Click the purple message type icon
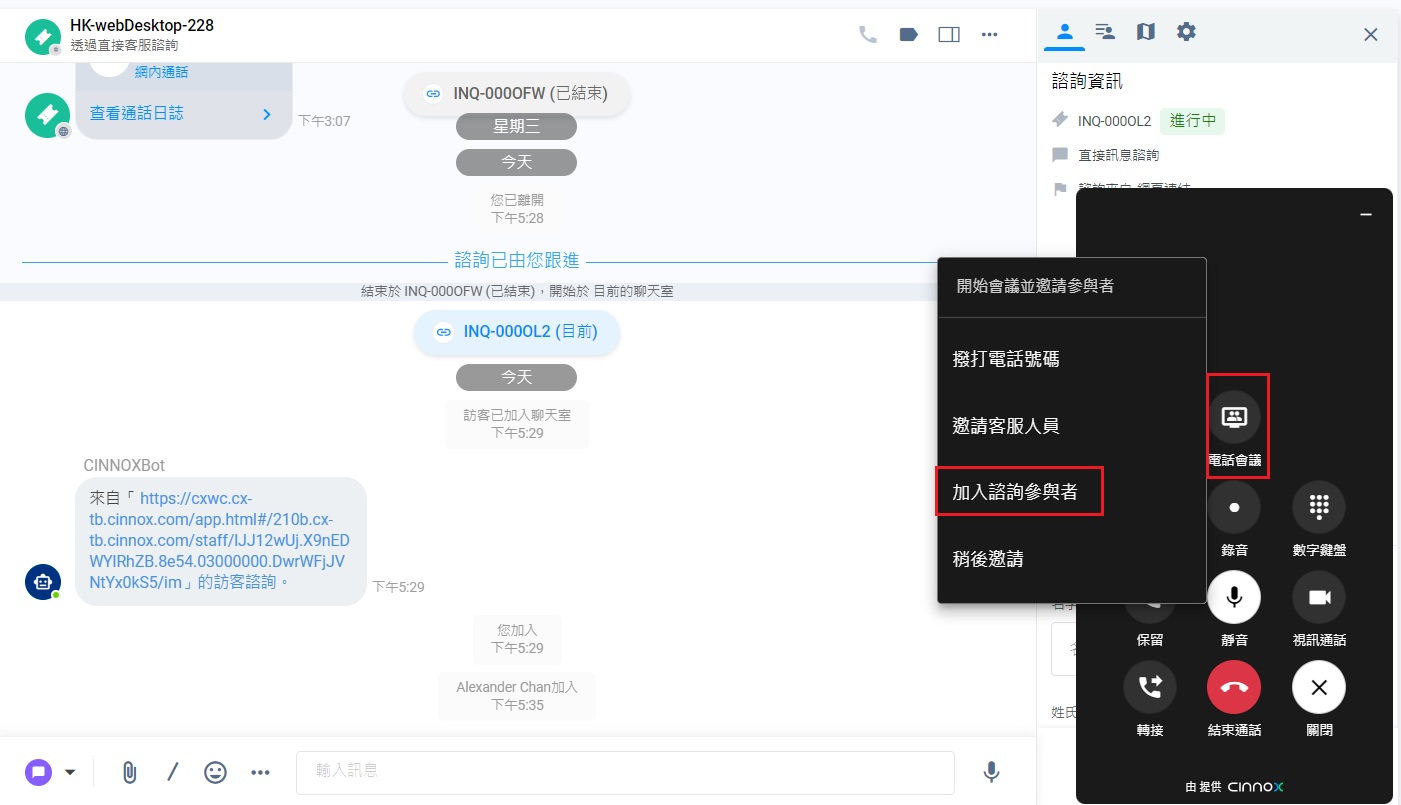The width and height of the screenshot is (1401, 805). (x=38, y=772)
